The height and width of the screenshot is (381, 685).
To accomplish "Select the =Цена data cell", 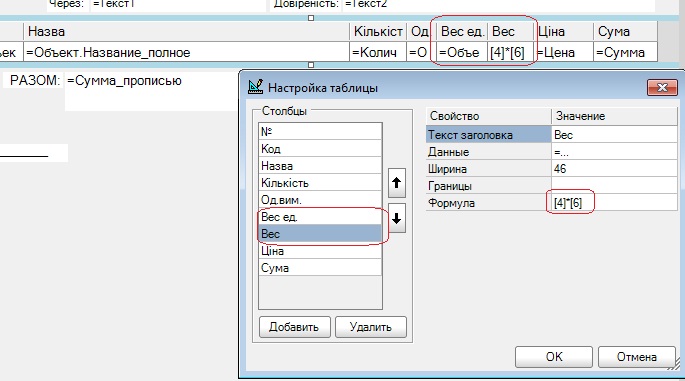I will point(564,52).
